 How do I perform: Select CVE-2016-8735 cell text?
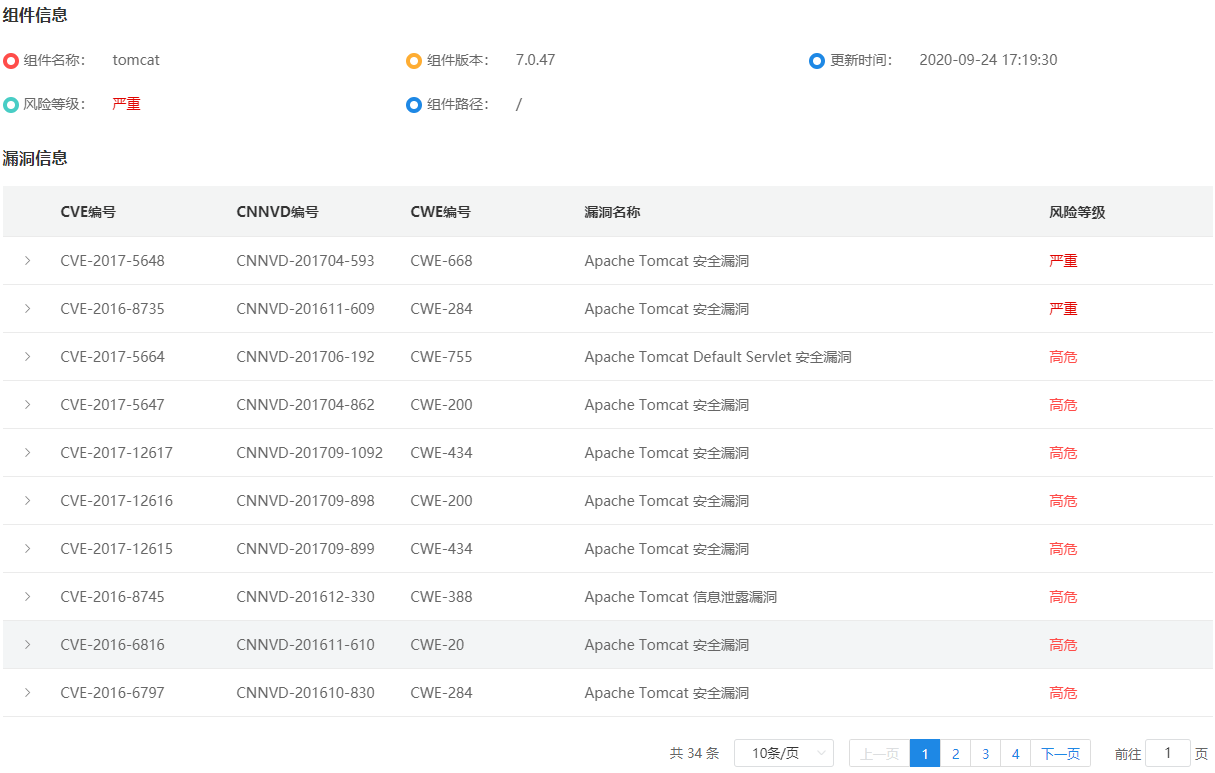112,309
